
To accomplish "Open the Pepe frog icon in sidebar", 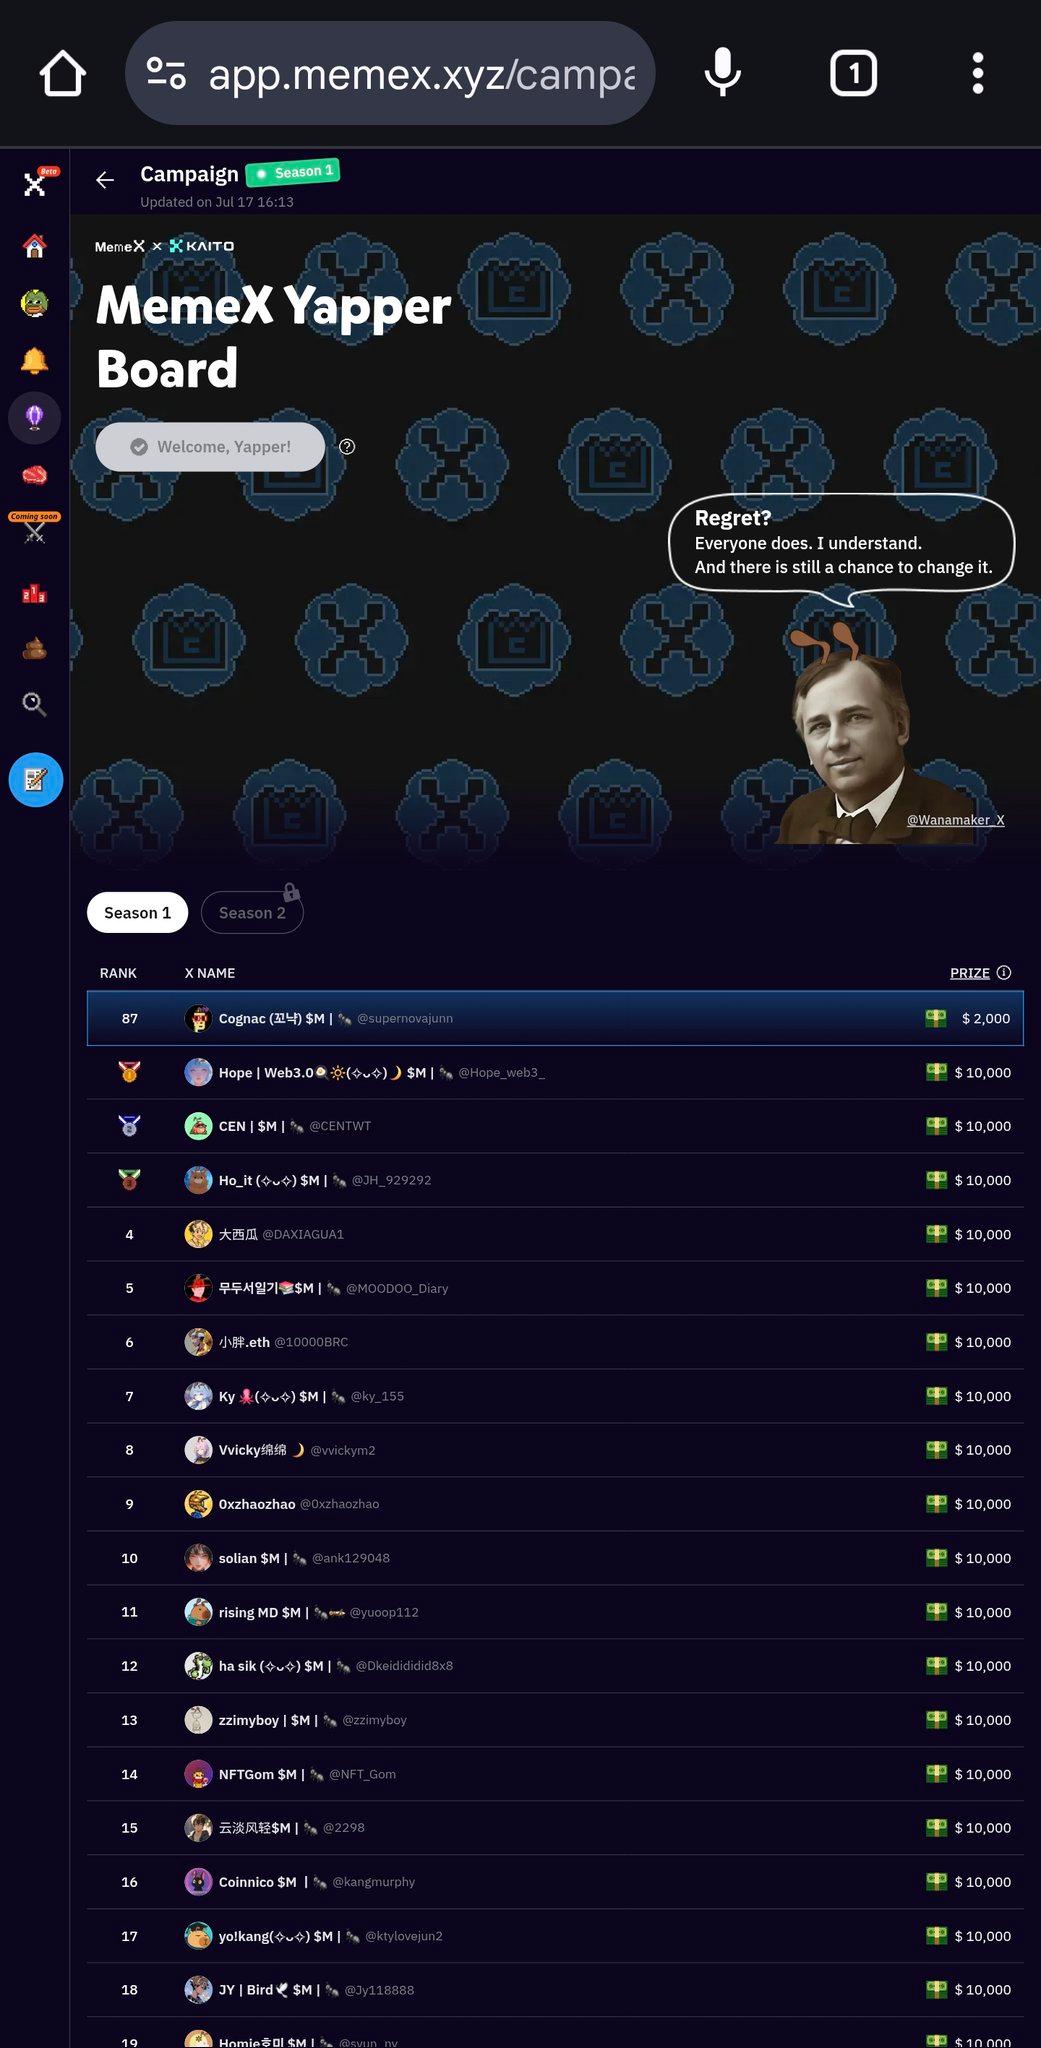I will point(35,303).
